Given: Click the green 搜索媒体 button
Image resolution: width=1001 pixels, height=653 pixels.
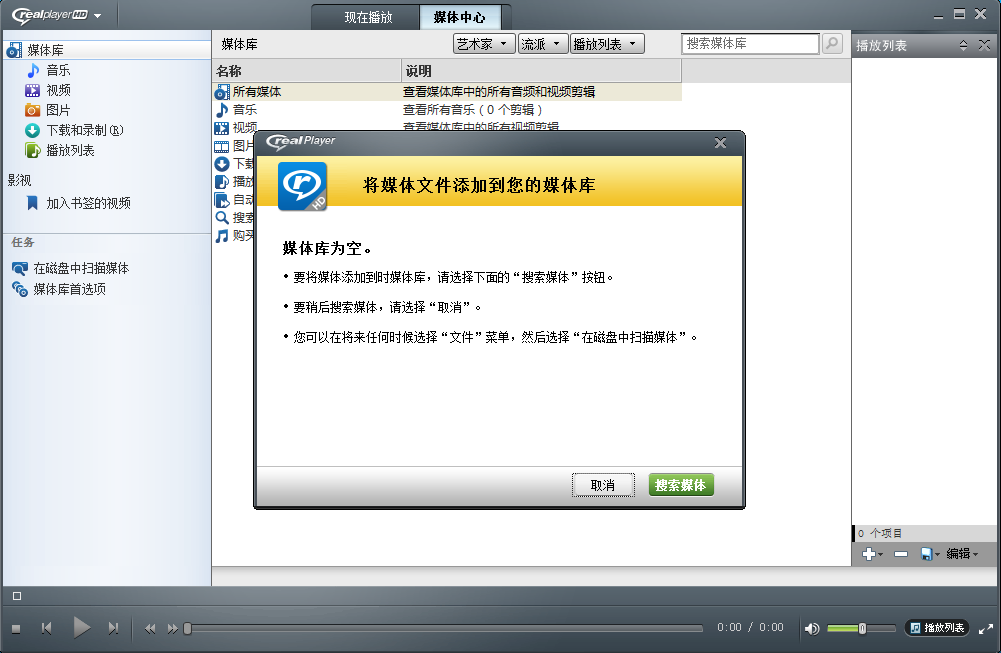Looking at the screenshot, I should point(681,483).
